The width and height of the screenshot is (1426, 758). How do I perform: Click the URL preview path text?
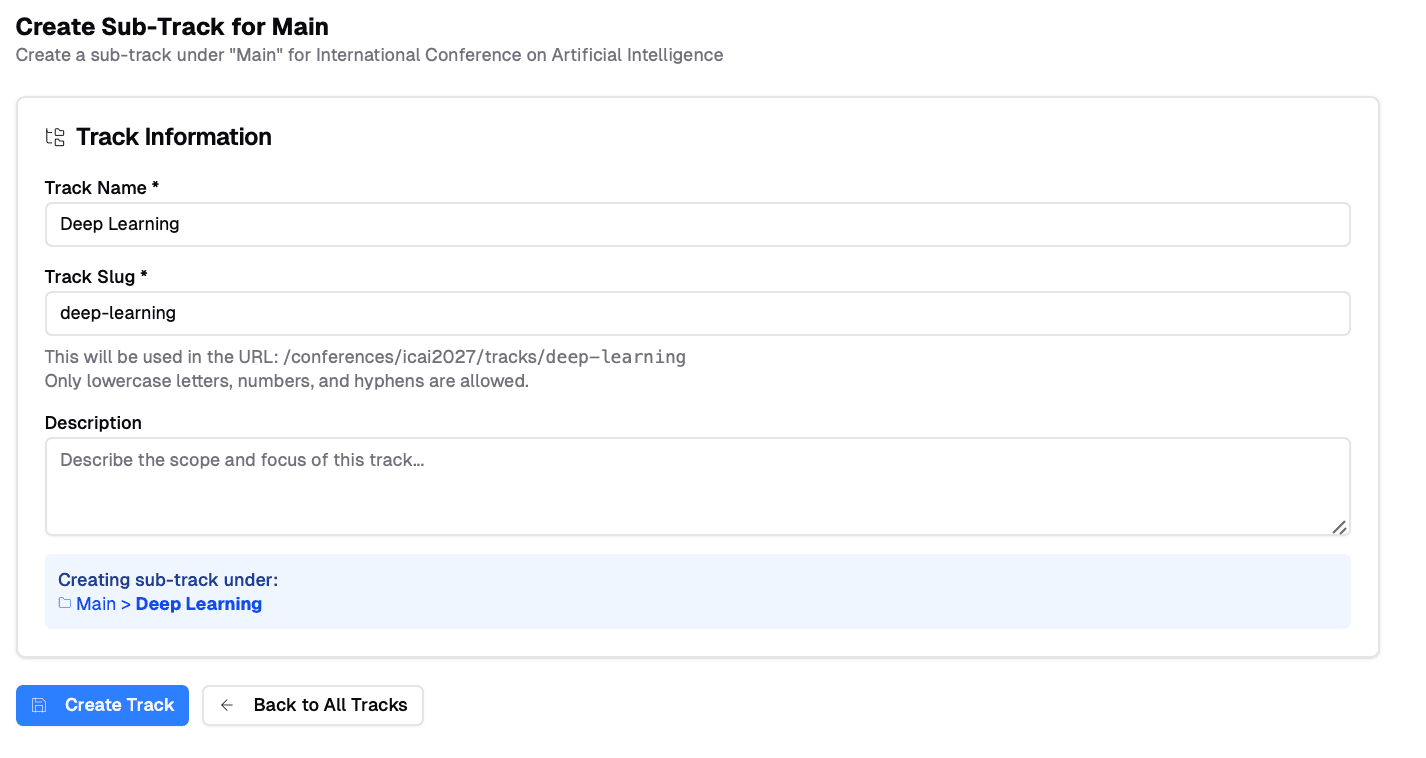pos(484,357)
